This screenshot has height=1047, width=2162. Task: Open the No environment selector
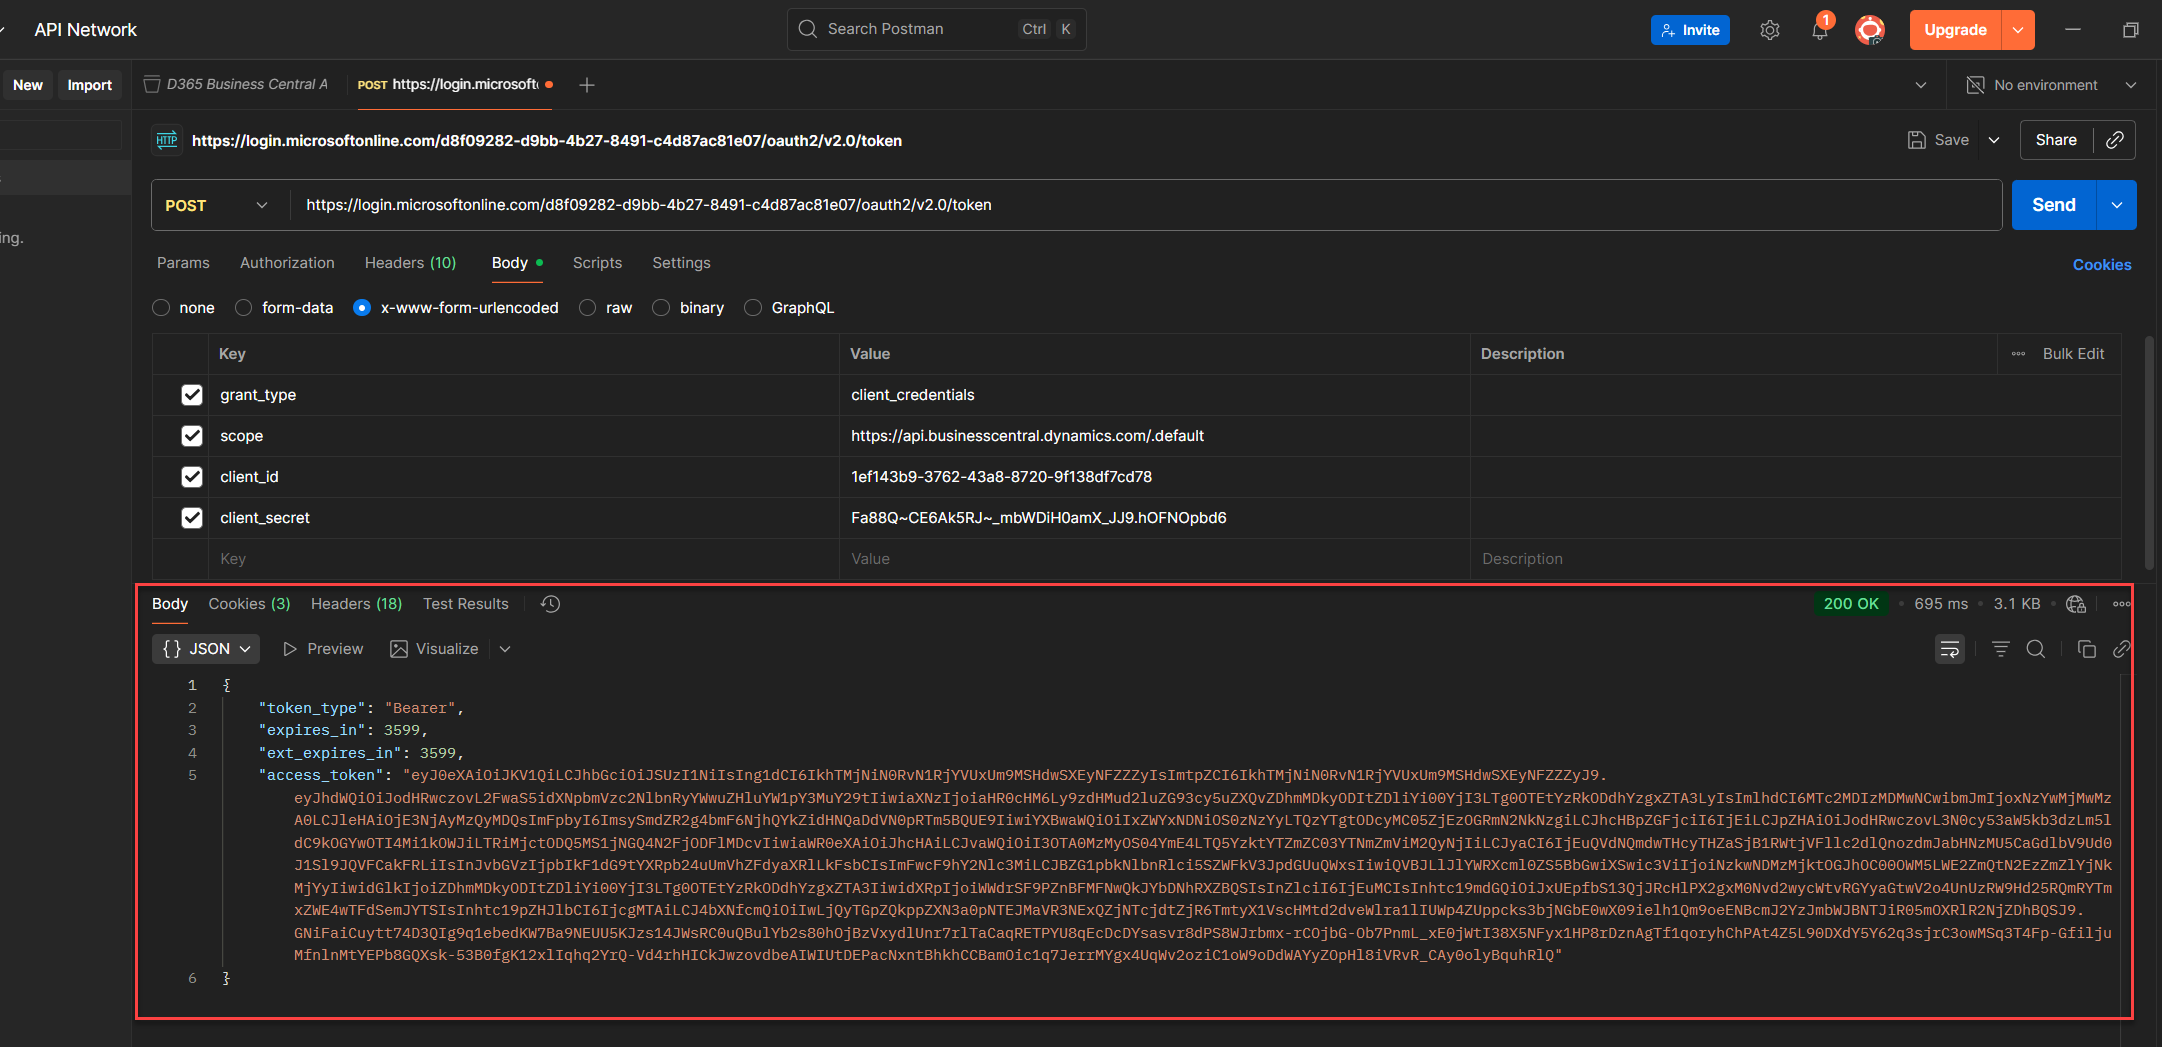click(x=2051, y=85)
